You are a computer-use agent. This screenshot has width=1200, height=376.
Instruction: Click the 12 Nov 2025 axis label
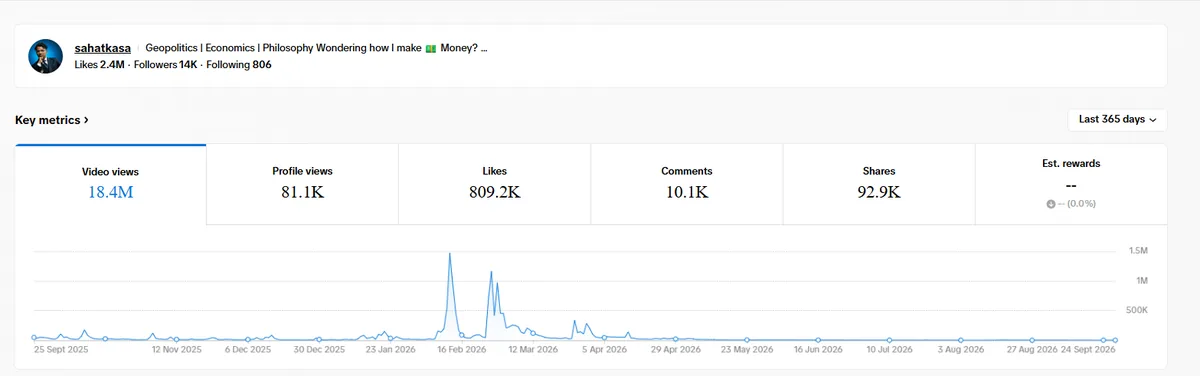point(177,350)
